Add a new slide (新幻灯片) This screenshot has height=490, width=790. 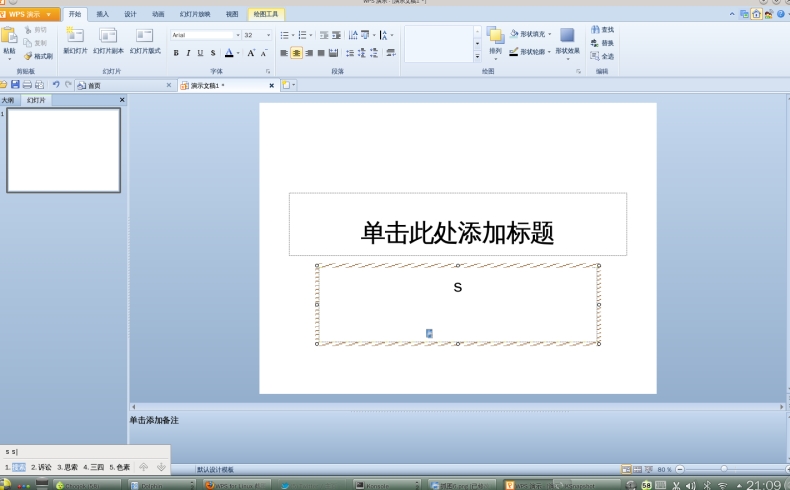tap(76, 40)
